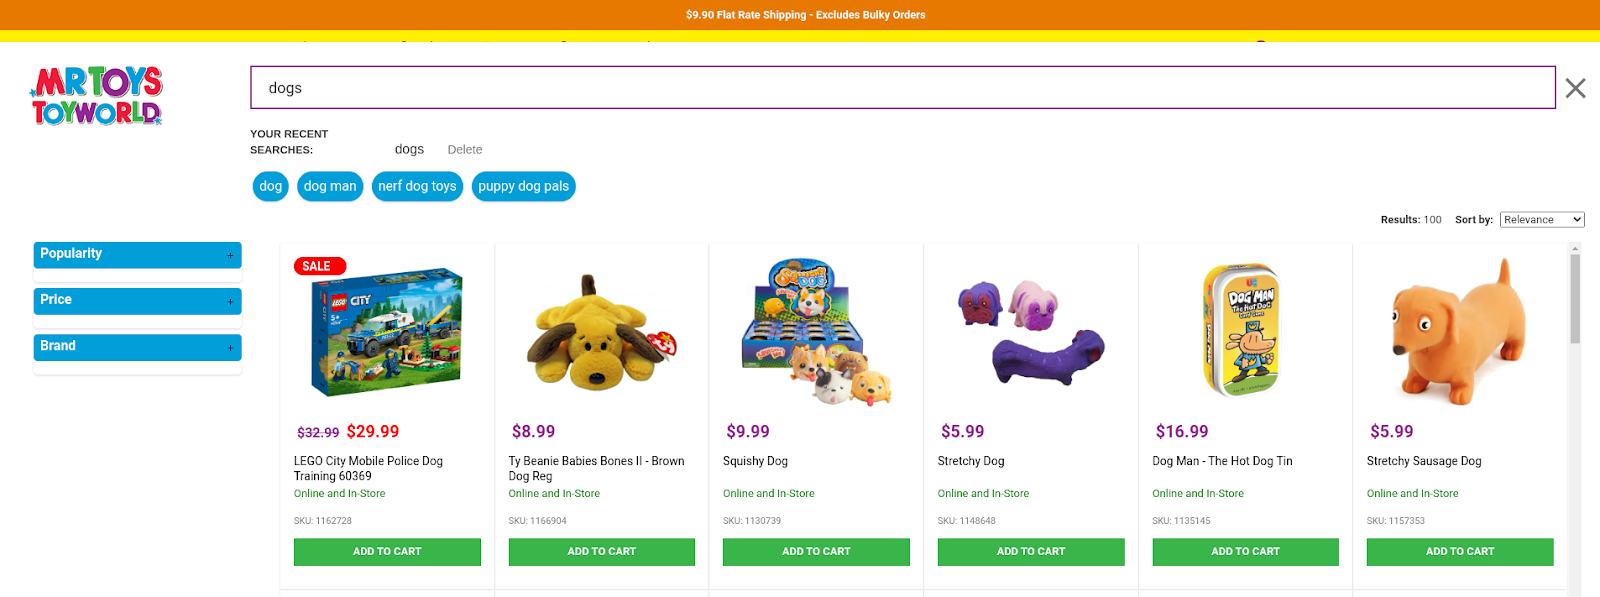The image size is (1600, 597).
Task: Open the Dog Man Hot Dog Tin image
Action: (1245, 331)
